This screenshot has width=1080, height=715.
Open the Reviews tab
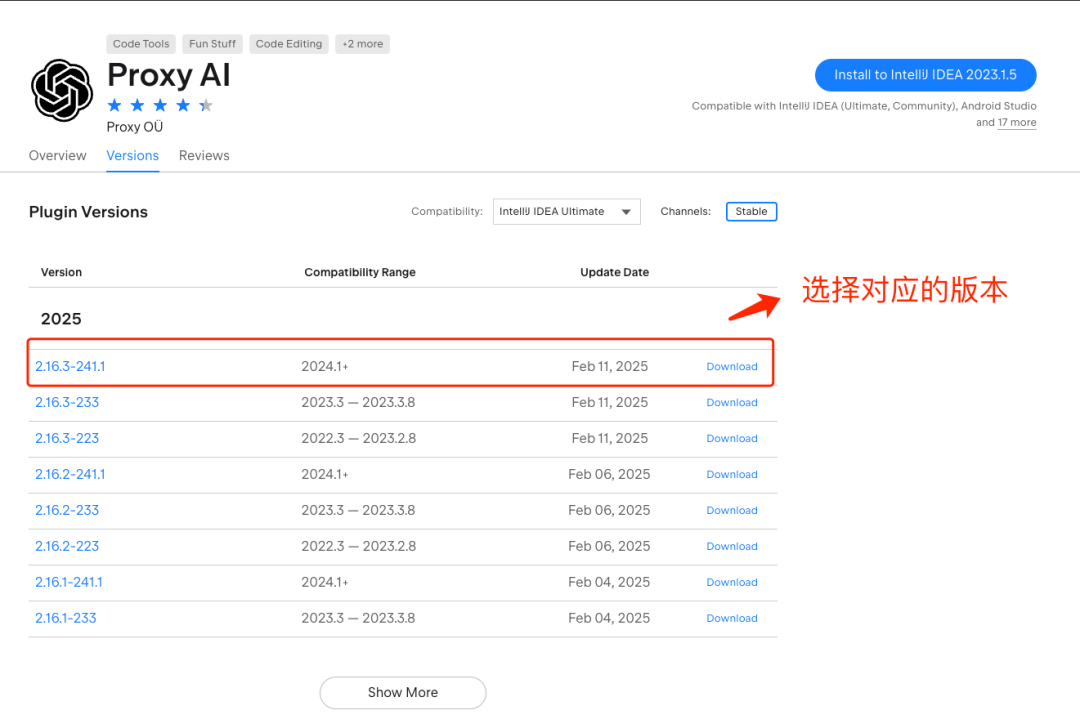[x=204, y=156]
